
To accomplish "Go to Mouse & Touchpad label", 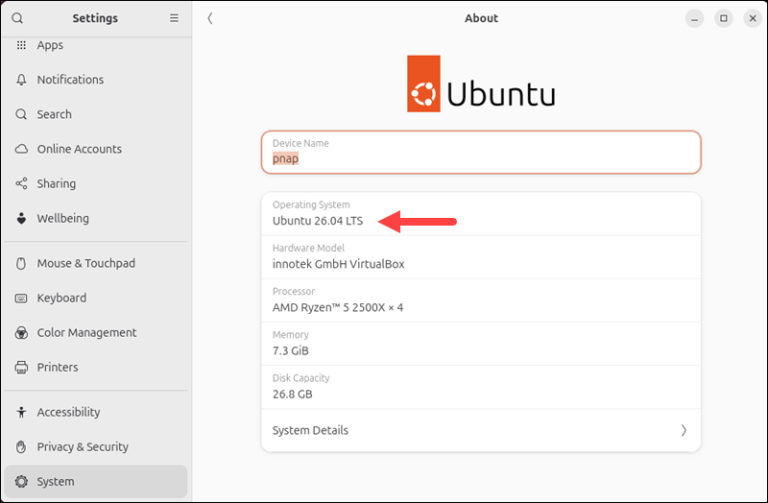I will [x=86, y=263].
